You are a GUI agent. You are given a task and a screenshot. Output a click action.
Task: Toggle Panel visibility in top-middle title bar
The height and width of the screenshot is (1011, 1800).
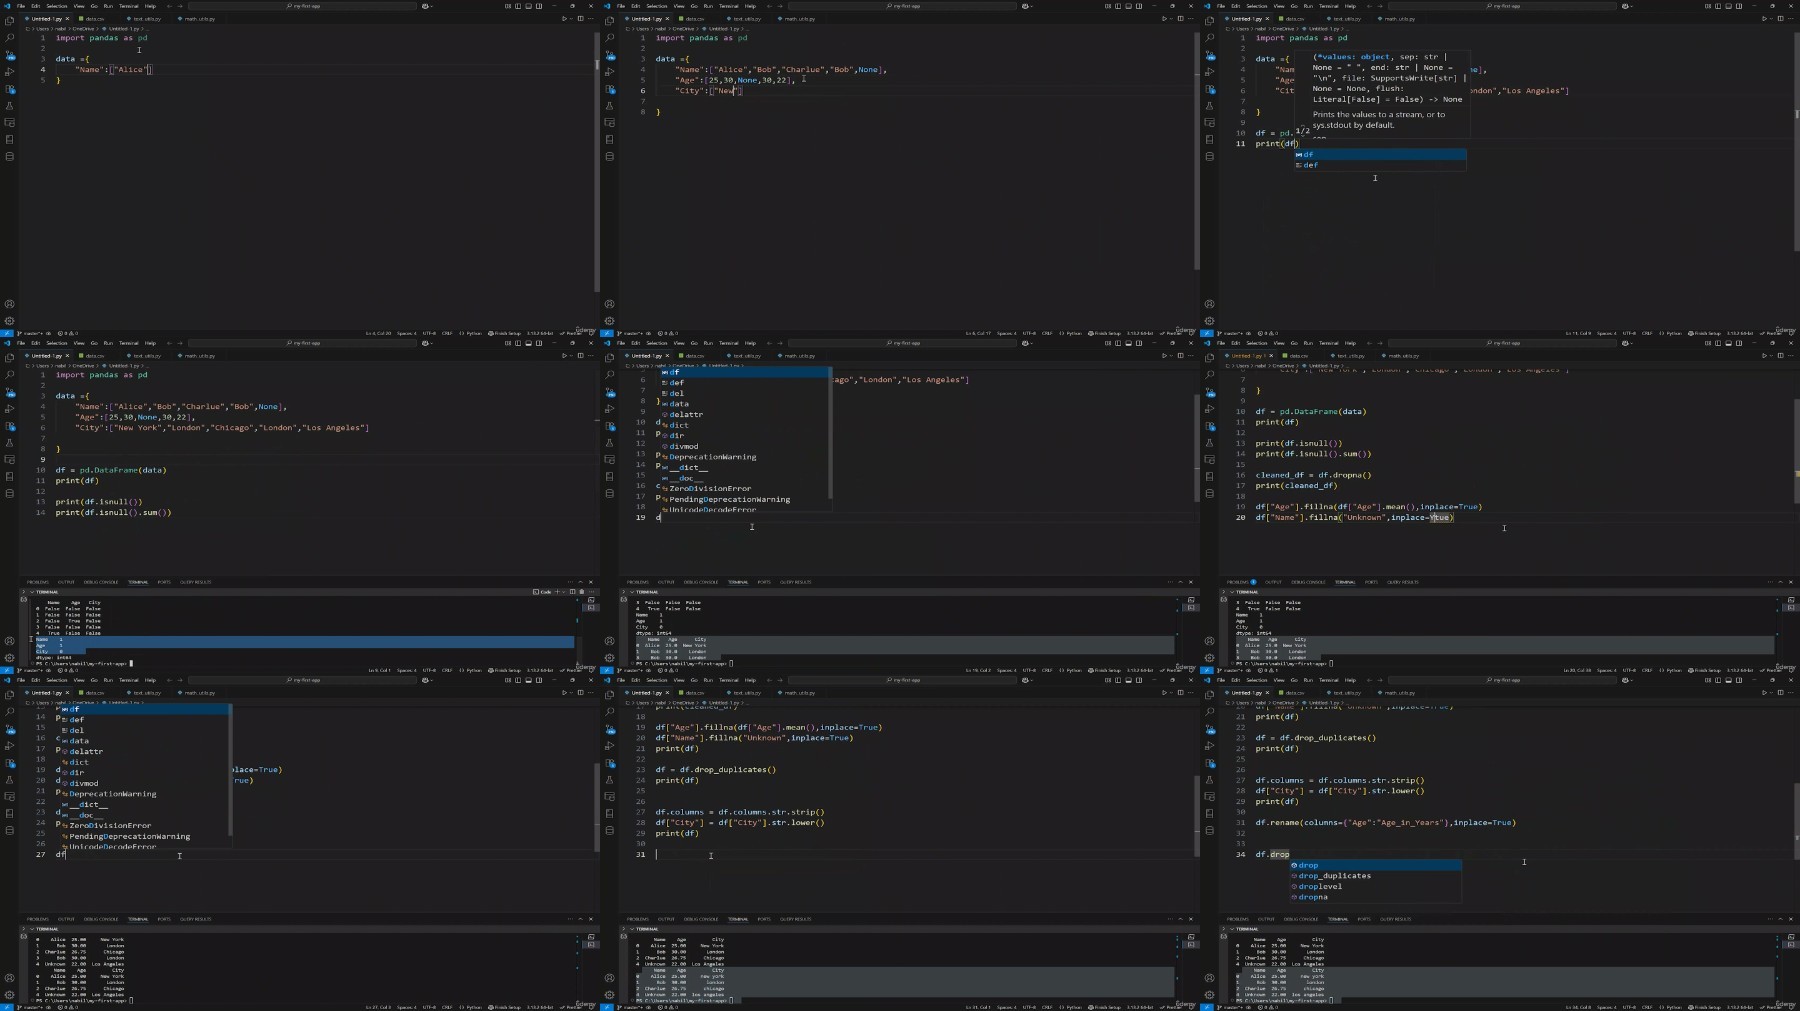pyautogui.click(x=1128, y=6)
